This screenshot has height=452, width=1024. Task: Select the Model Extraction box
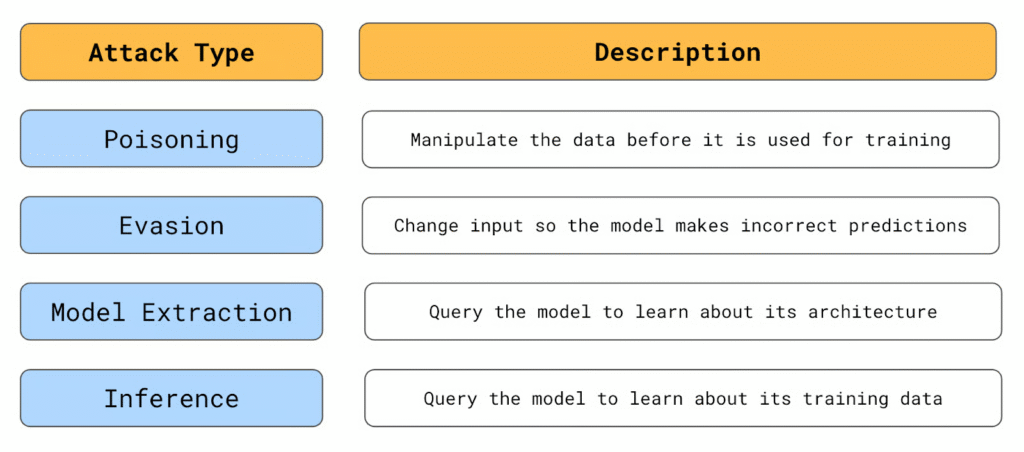click(171, 312)
